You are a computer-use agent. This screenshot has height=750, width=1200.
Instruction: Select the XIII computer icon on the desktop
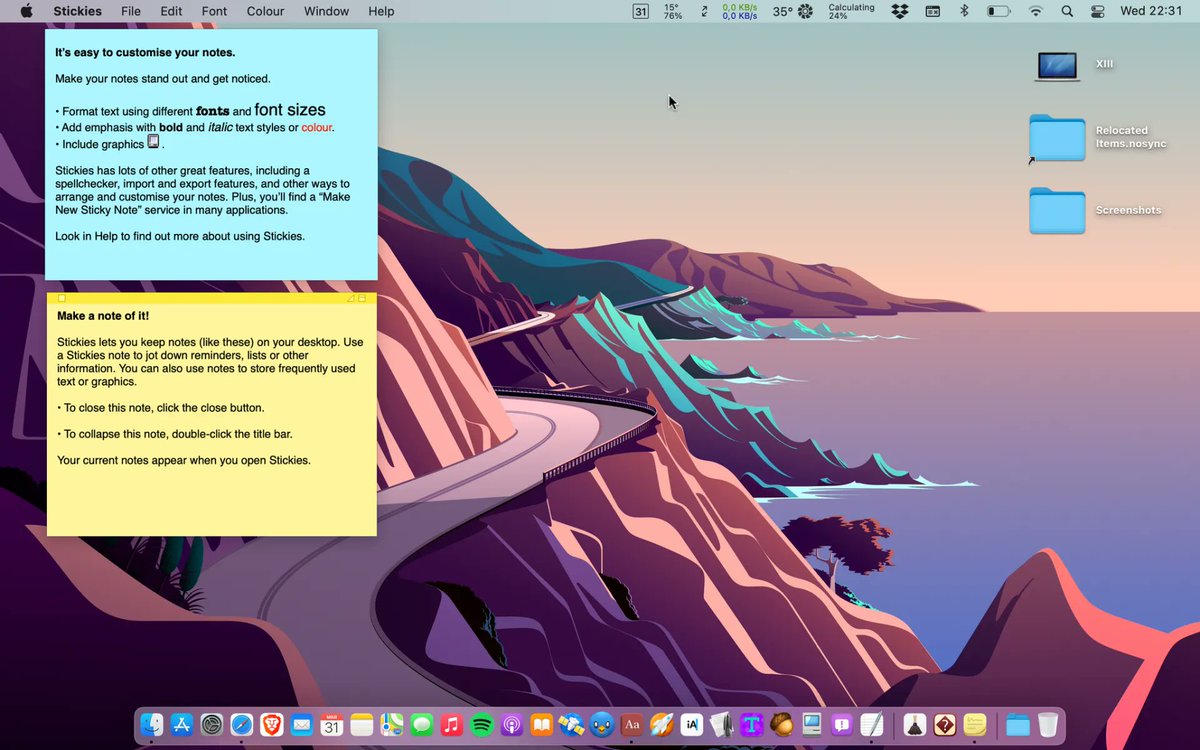1057,64
